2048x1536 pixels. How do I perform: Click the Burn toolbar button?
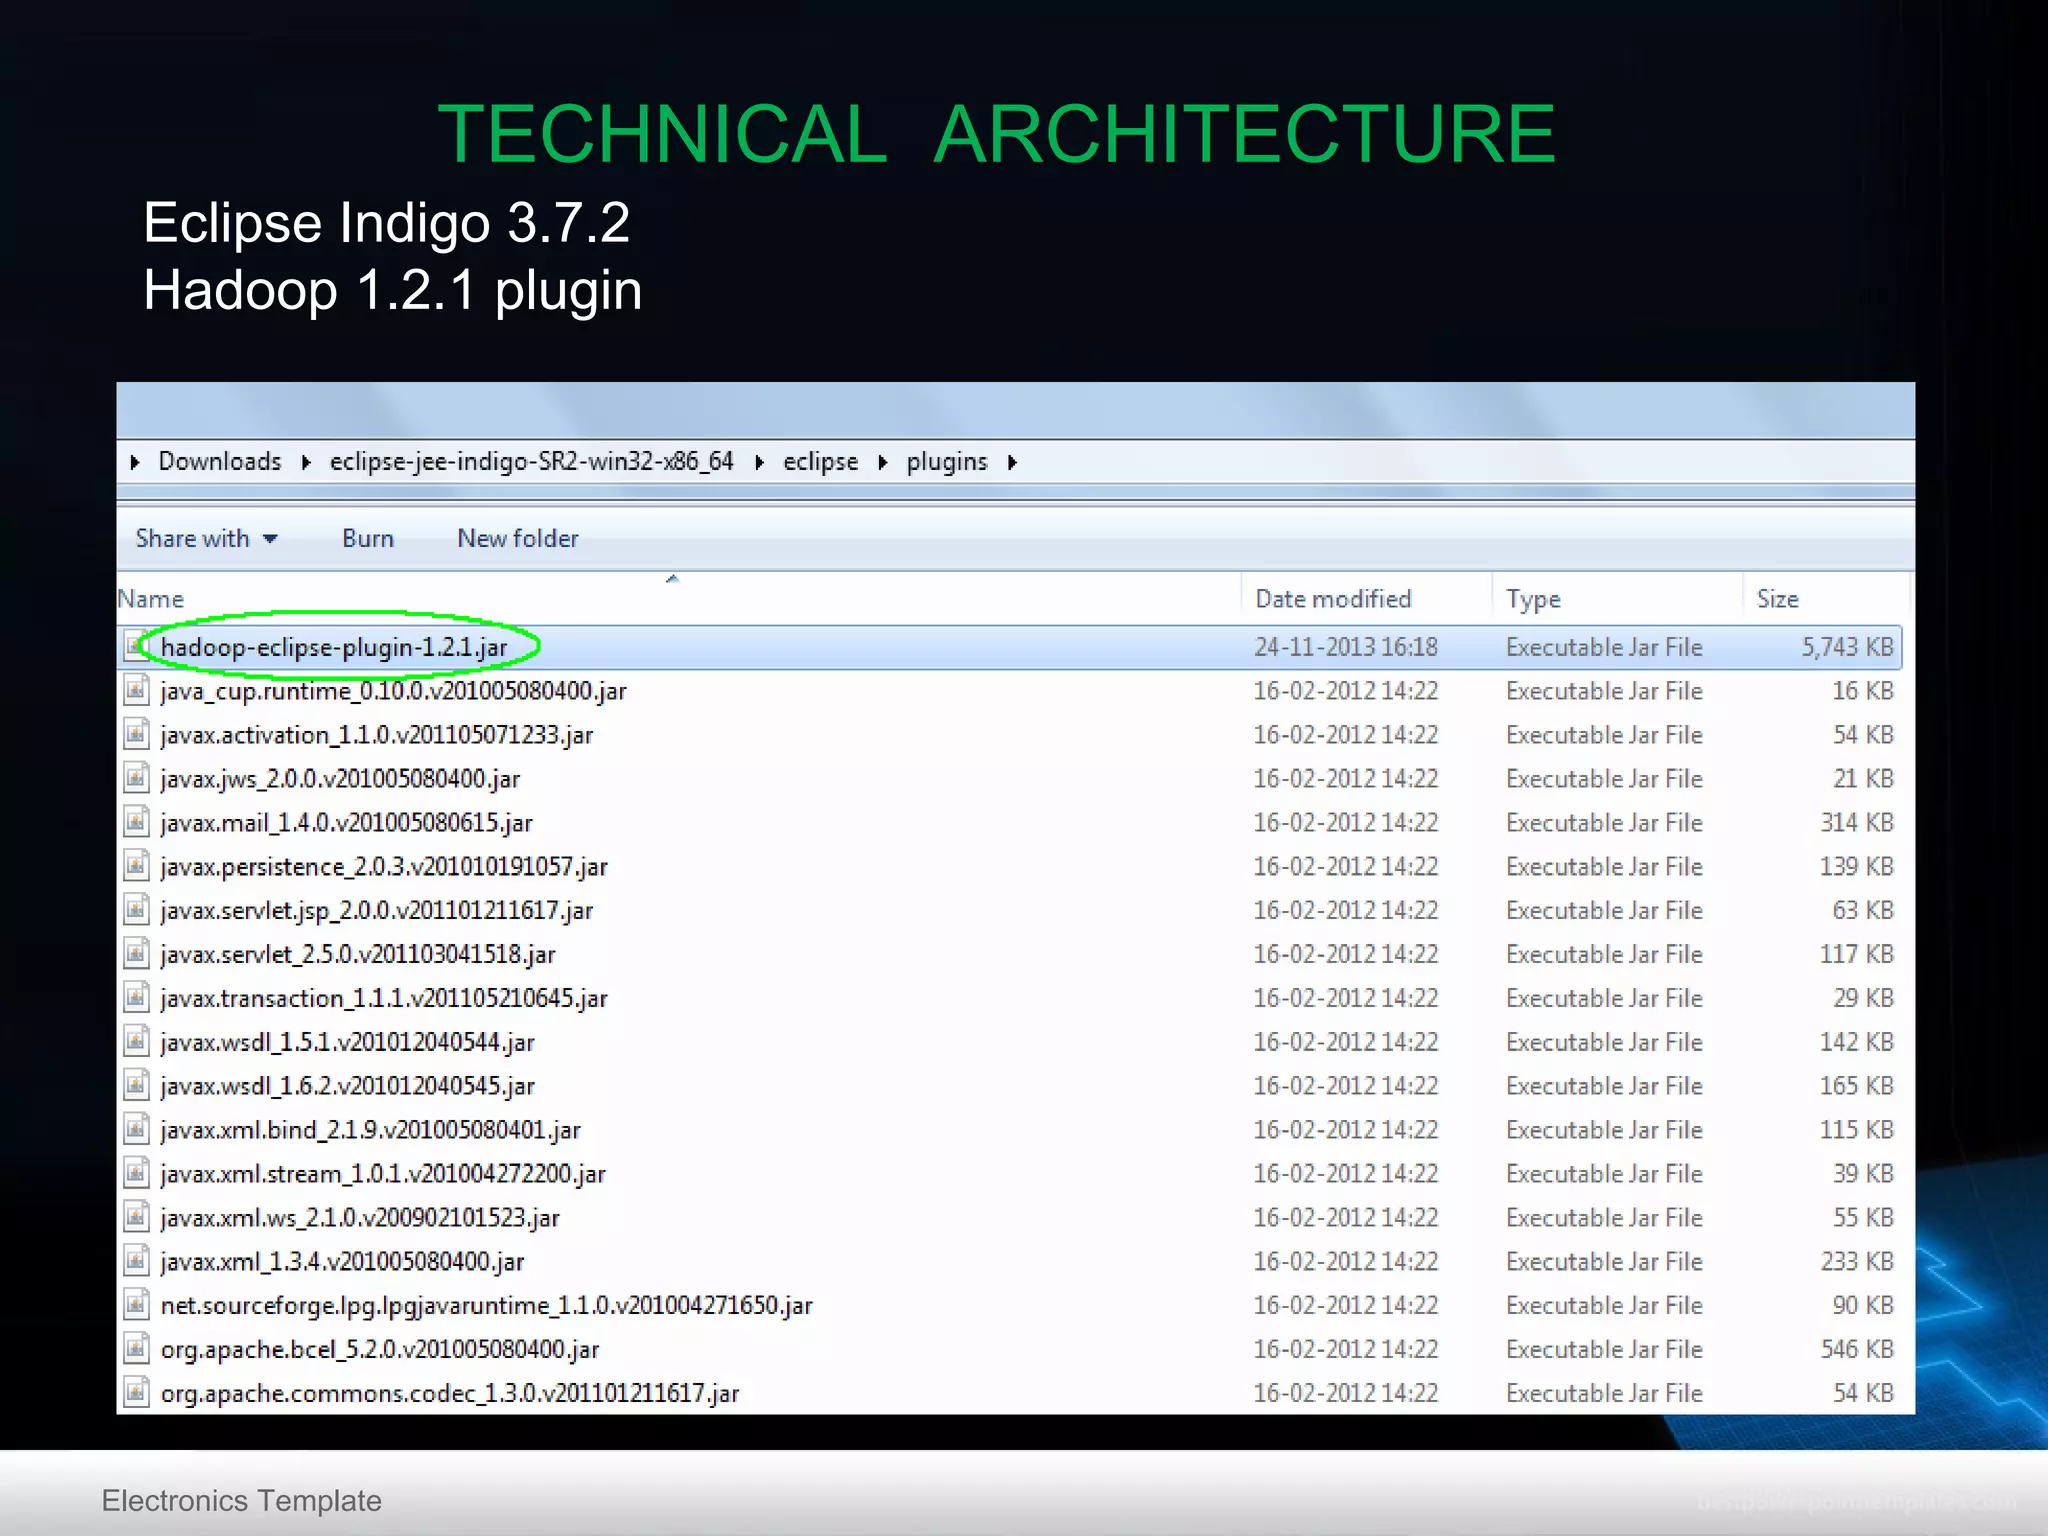point(368,539)
